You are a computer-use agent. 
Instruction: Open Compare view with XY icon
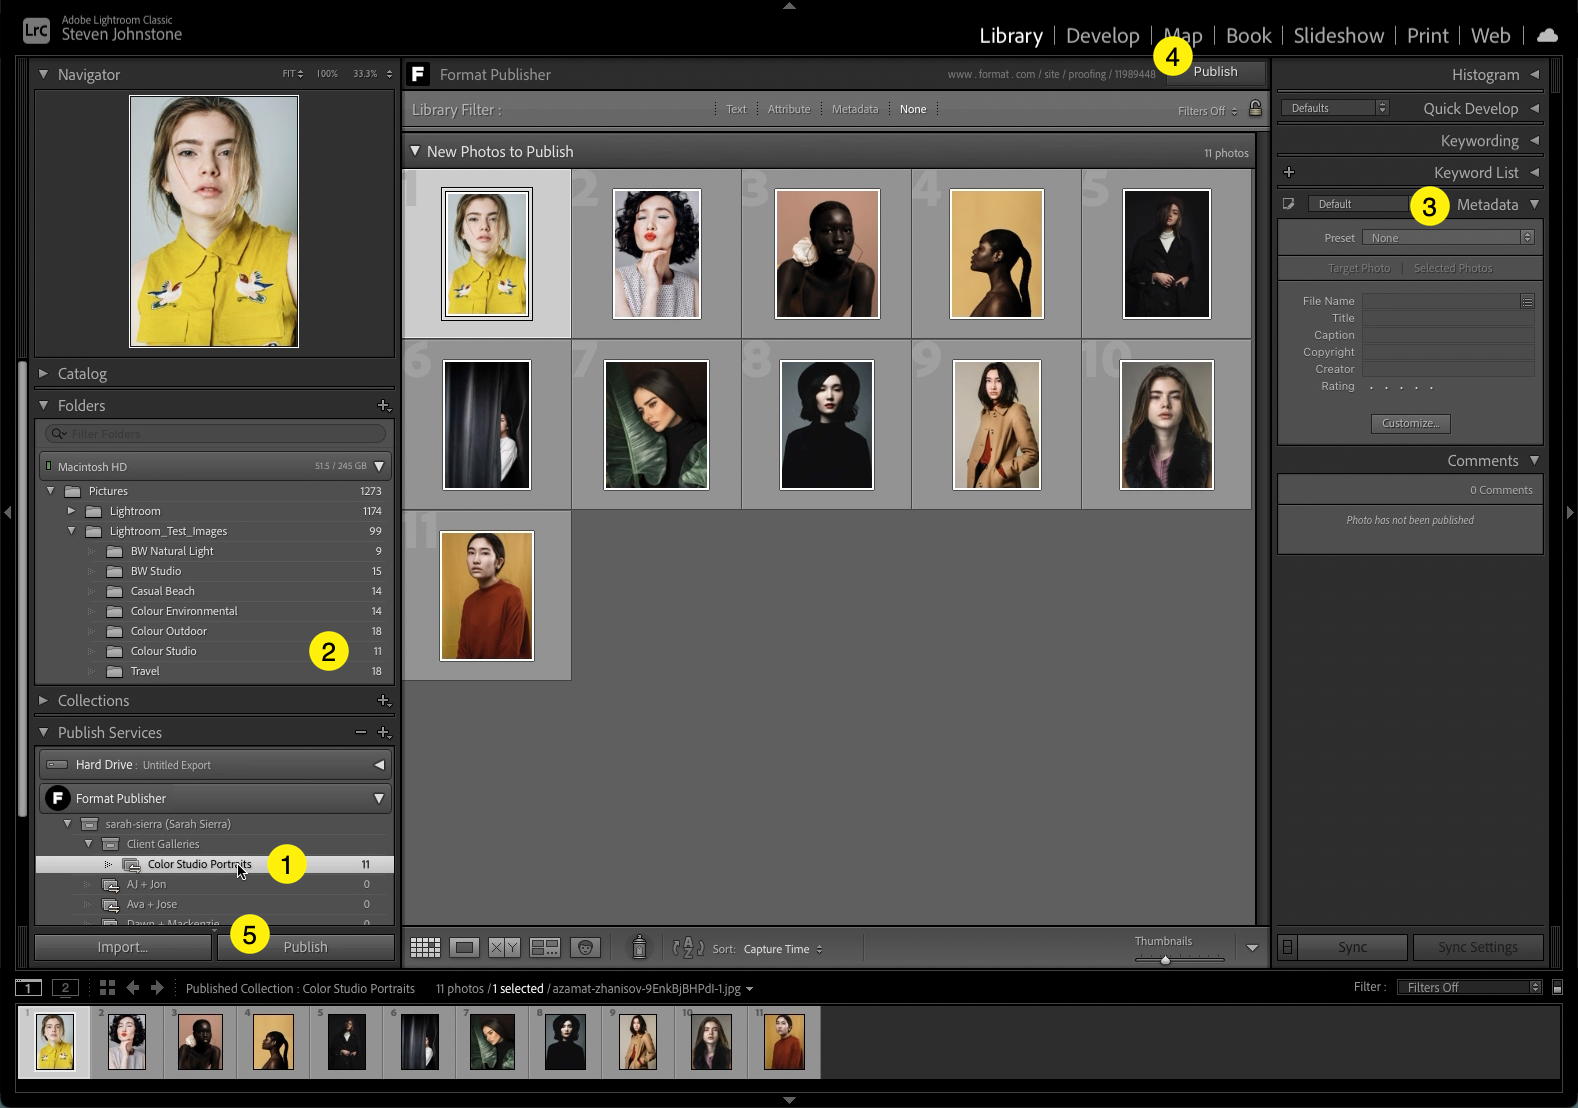coord(504,948)
